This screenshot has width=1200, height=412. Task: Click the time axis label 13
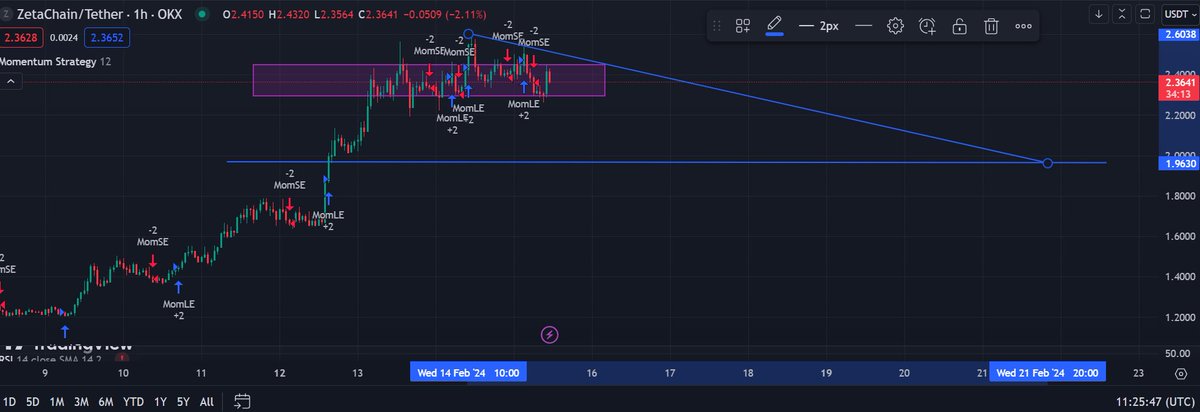pyautogui.click(x=357, y=372)
